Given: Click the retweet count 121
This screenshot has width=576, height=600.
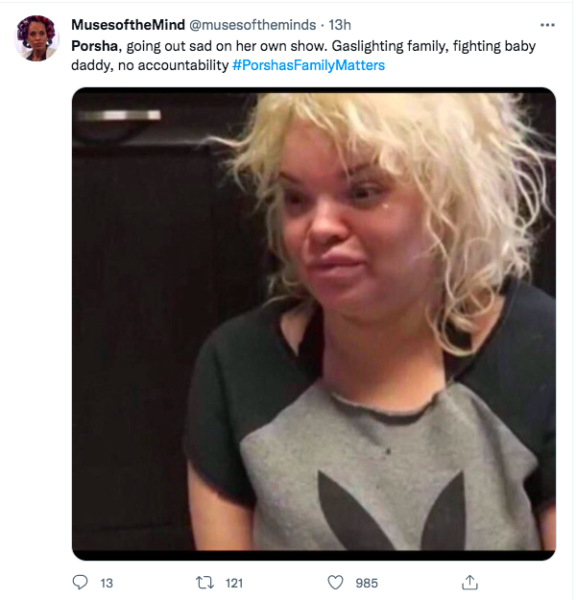Looking at the screenshot, I should pos(234,583).
